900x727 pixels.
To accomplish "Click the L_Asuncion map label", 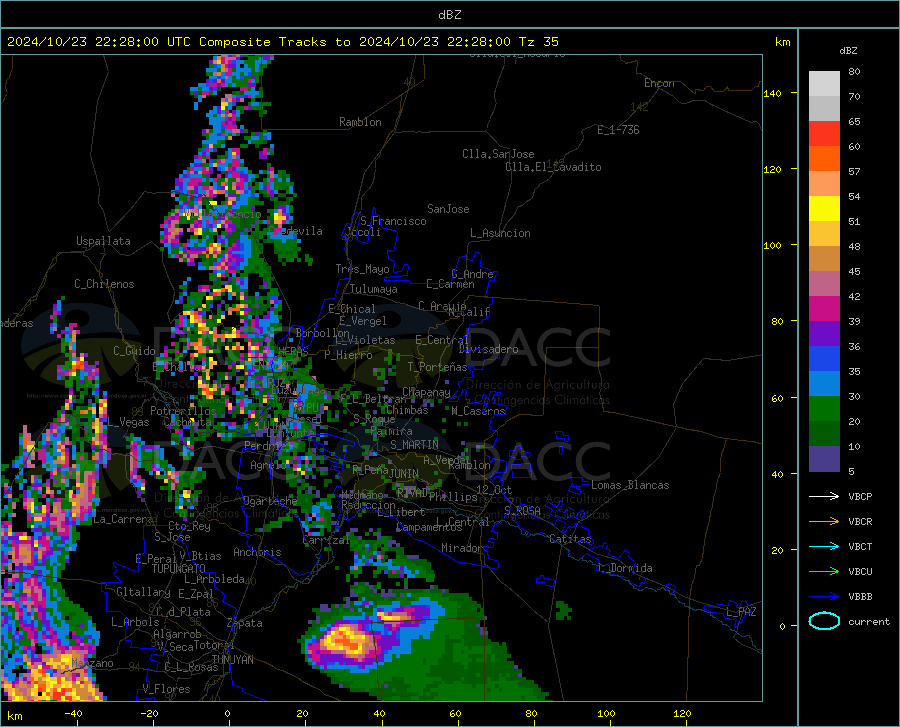I will point(500,233).
